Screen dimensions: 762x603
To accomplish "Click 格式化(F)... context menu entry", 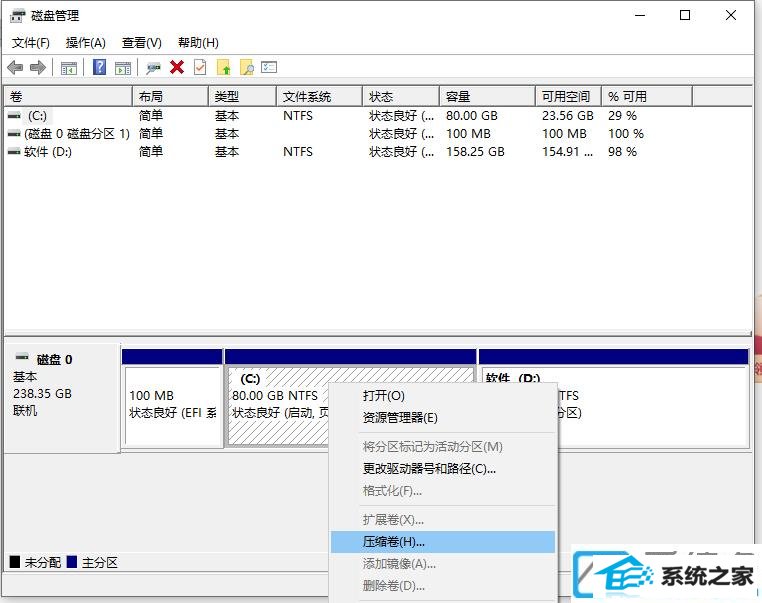I will 443,490.
